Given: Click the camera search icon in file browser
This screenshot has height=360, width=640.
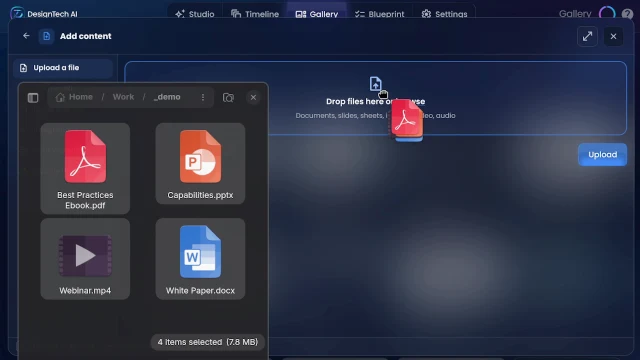Looking at the screenshot, I should click(228, 98).
